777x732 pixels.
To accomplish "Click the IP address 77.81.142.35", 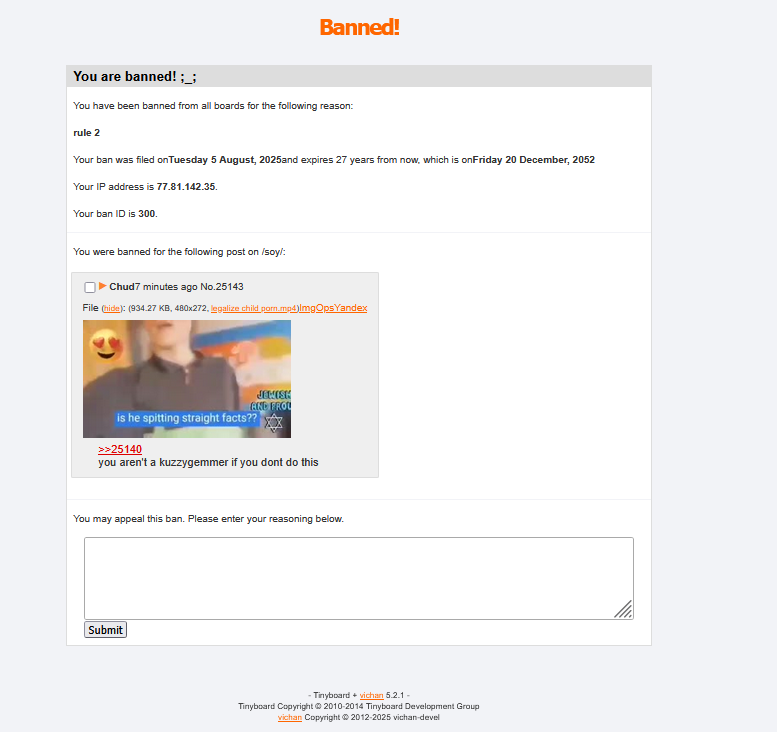I will point(186,187).
